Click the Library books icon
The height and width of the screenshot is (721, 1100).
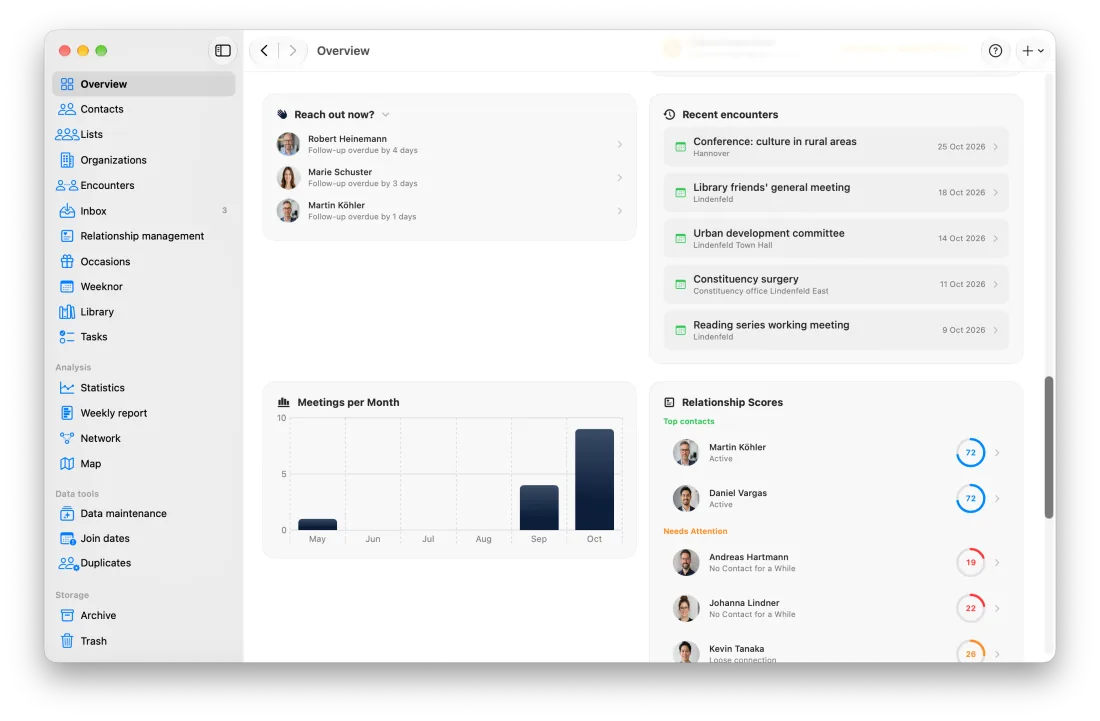pos(67,311)
